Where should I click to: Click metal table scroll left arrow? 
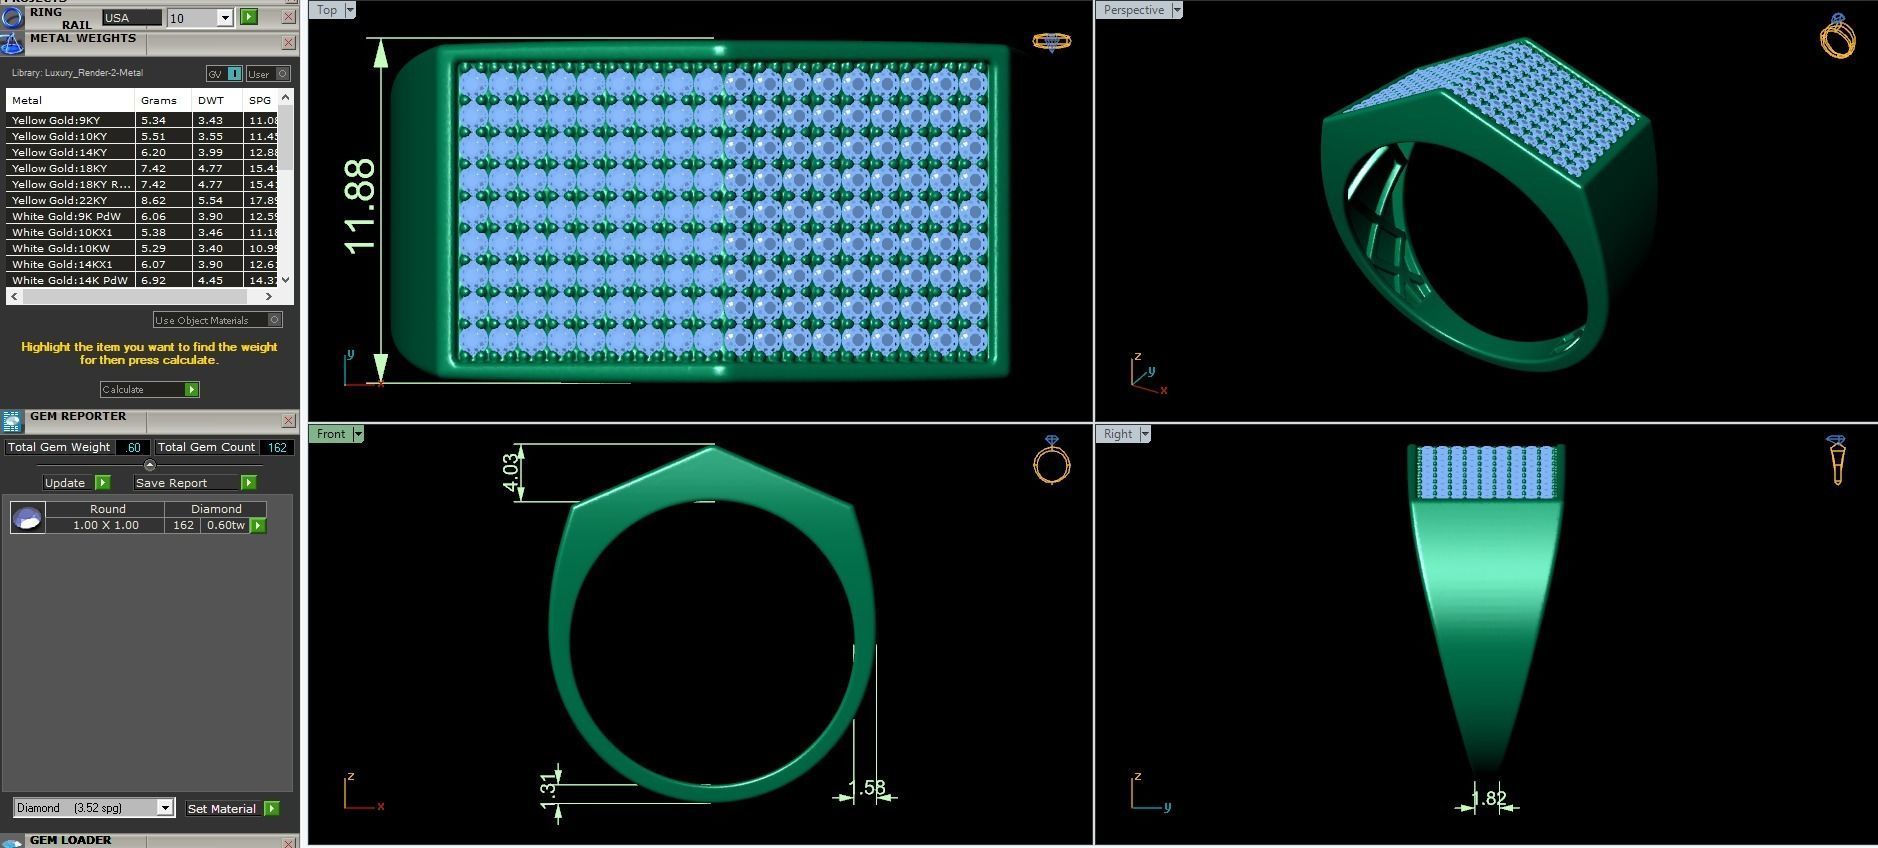[x=14, y=296]
